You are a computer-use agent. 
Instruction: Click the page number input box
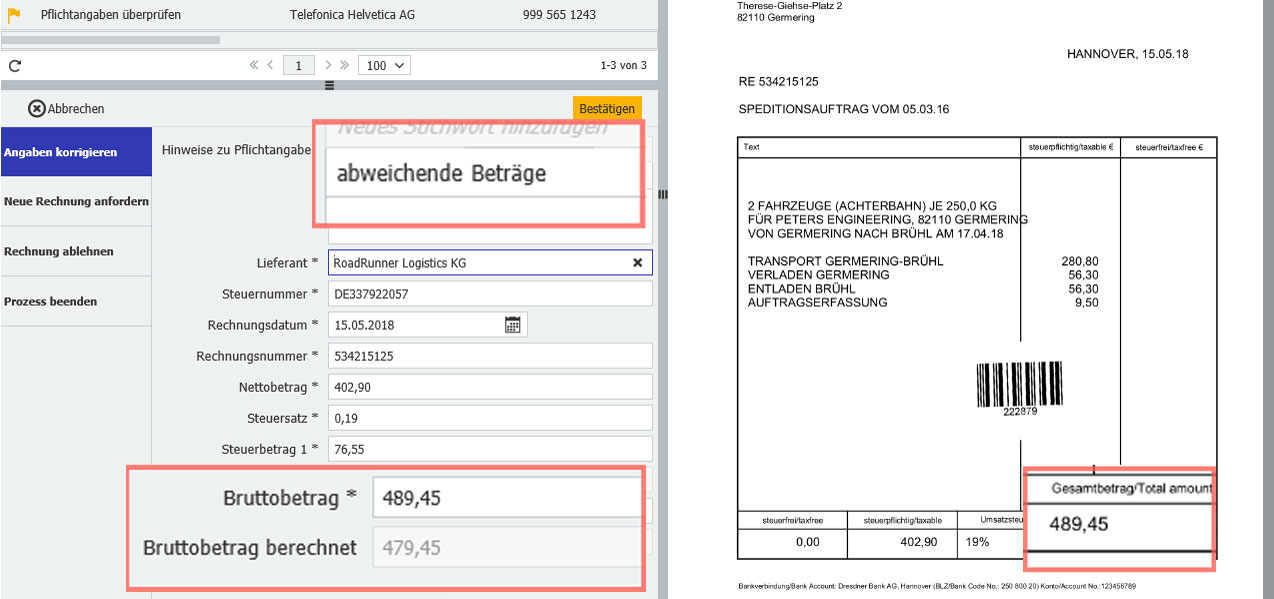click(x=298, y=66)
